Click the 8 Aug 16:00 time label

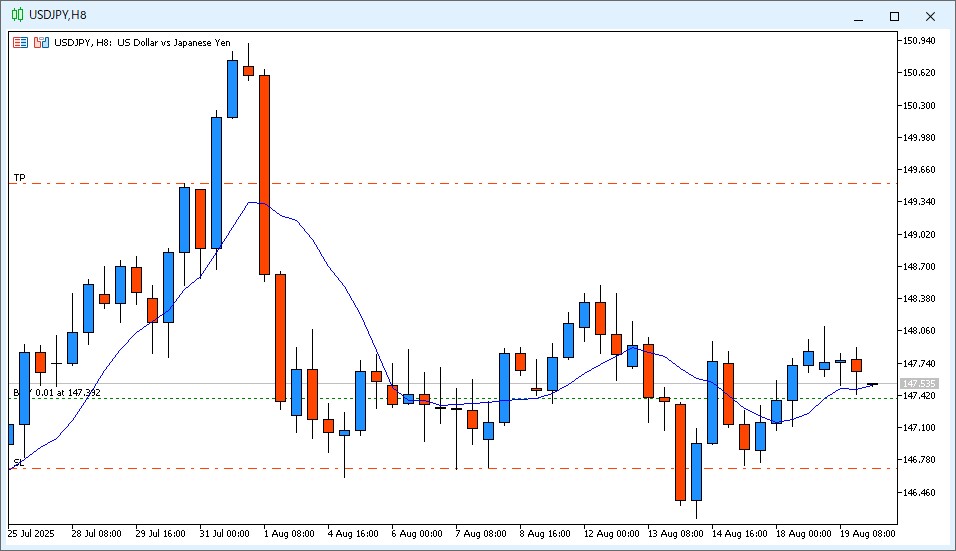tap(545, 534)
